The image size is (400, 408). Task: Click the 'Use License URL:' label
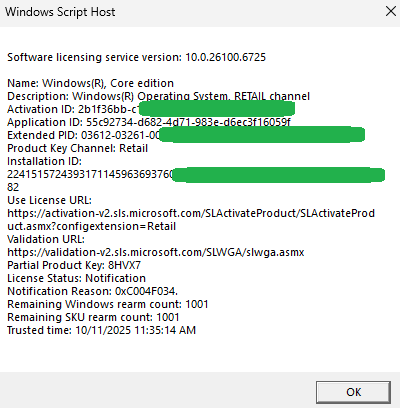click(x=50, y=200)
